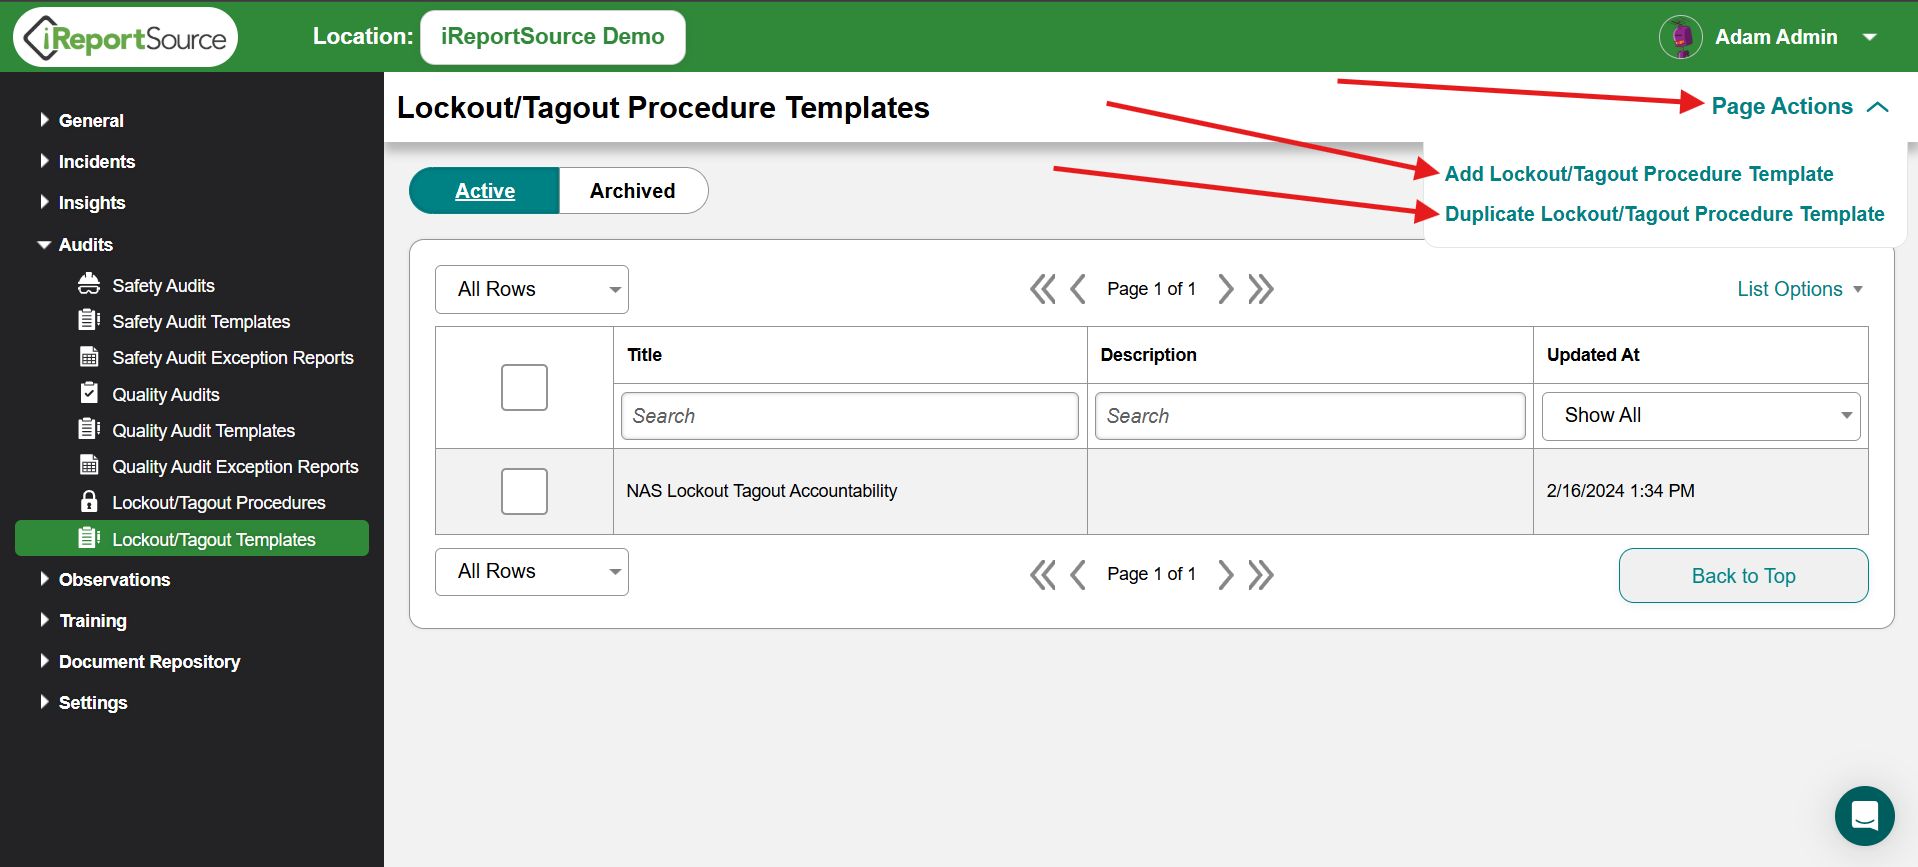Screen dimensions: 1918x867
Task: Open Lockout/Tagout Procedures in the sidebar
Action: [x=219, y=502]
